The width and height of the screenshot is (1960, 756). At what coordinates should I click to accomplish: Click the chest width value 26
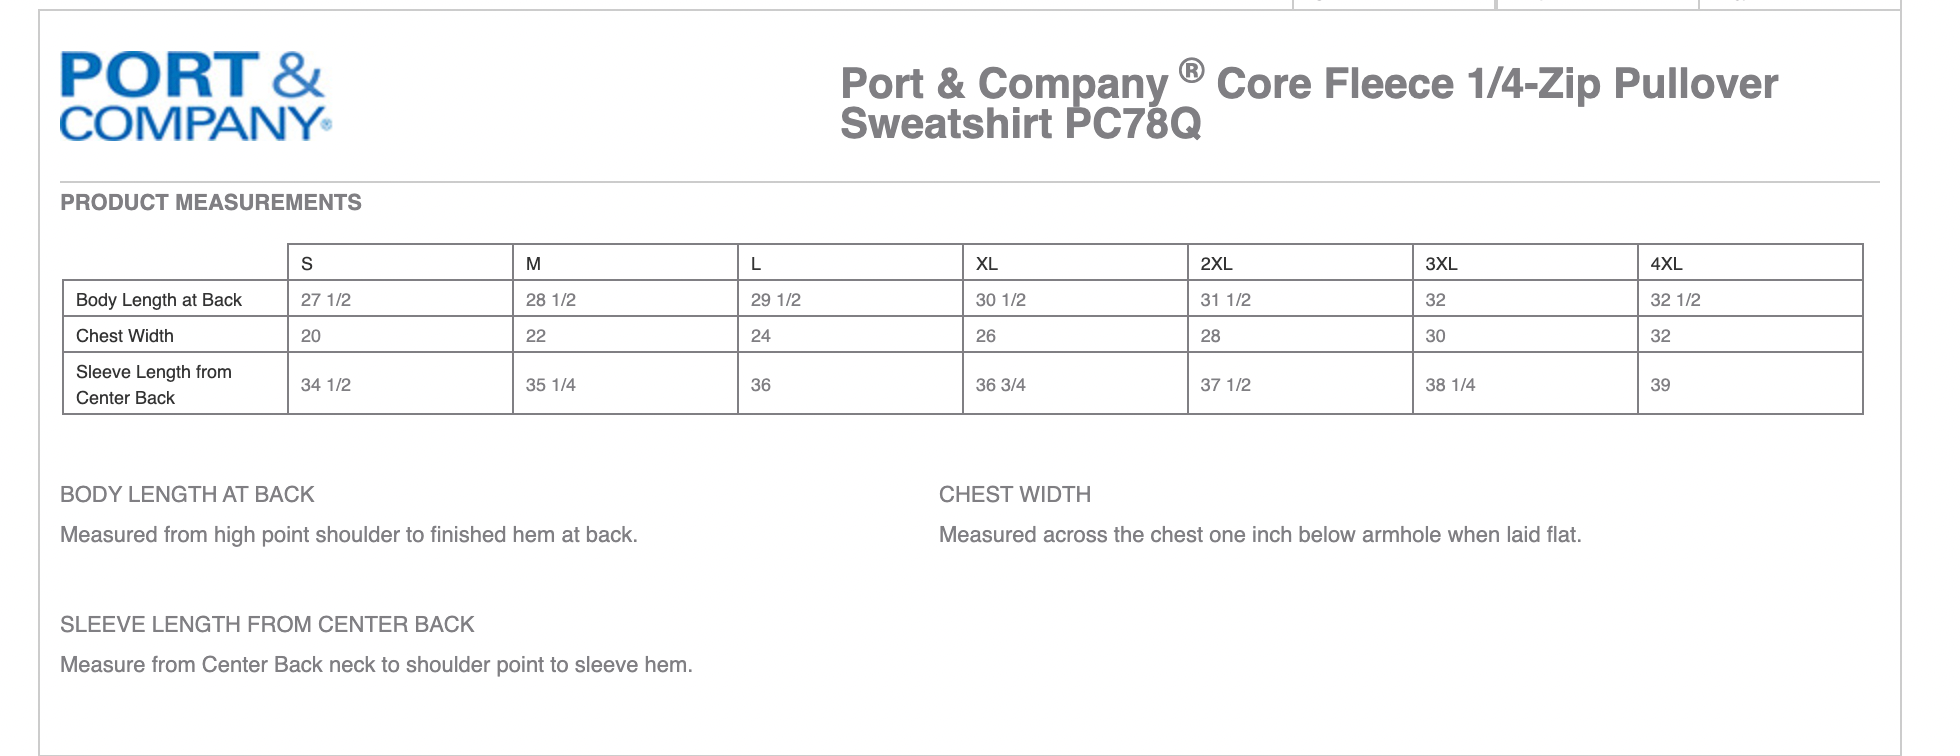[986, 336]
